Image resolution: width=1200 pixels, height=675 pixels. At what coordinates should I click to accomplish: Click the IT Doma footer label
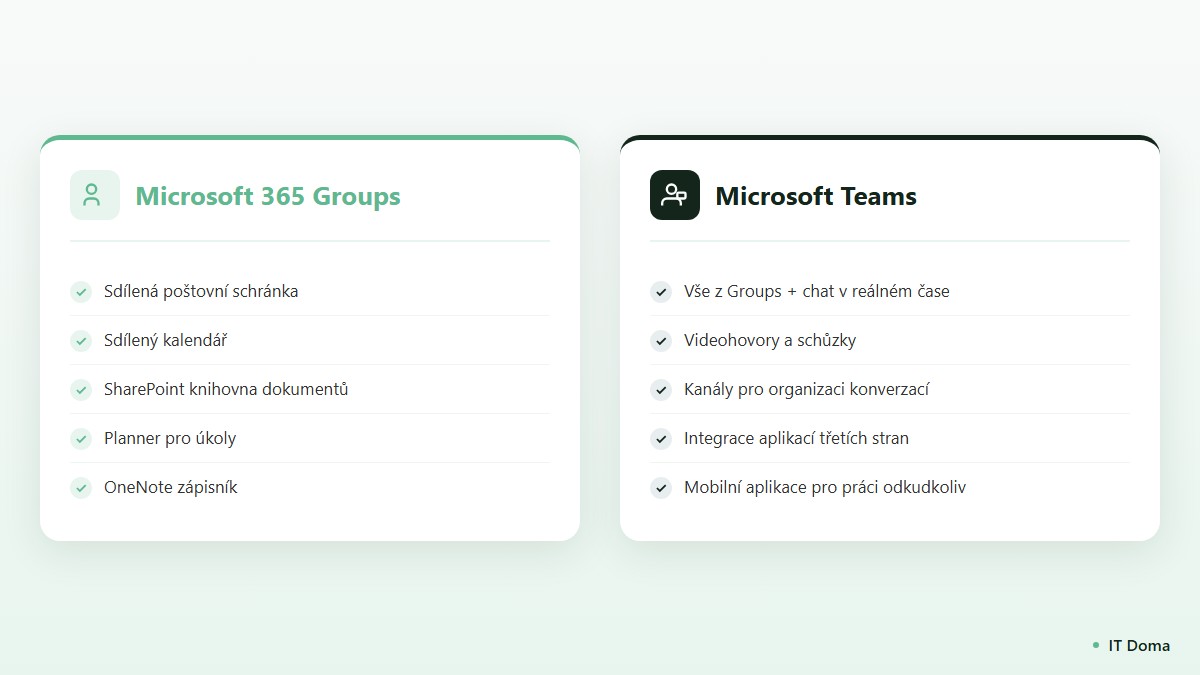1139,645
